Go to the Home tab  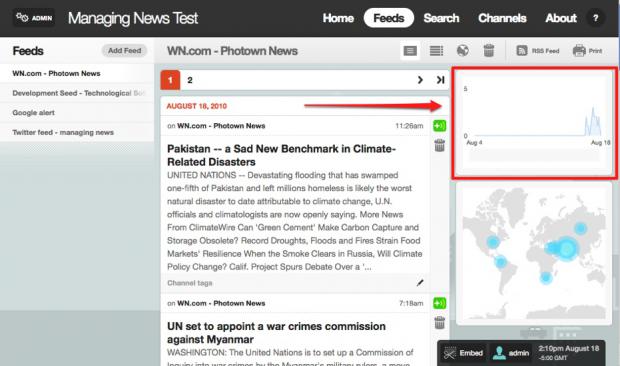338,18
